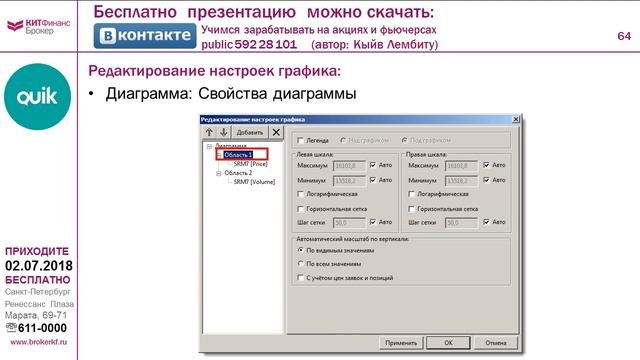The width and height of the screenshot is (640, 360).
Task: Collapse the Диаграмма tree node
Action: 209,146
